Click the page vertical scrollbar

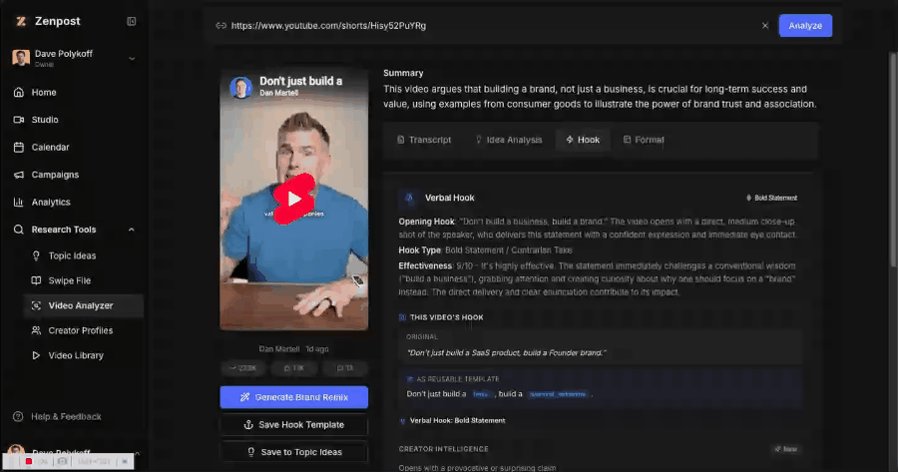(x=892, y=159)
